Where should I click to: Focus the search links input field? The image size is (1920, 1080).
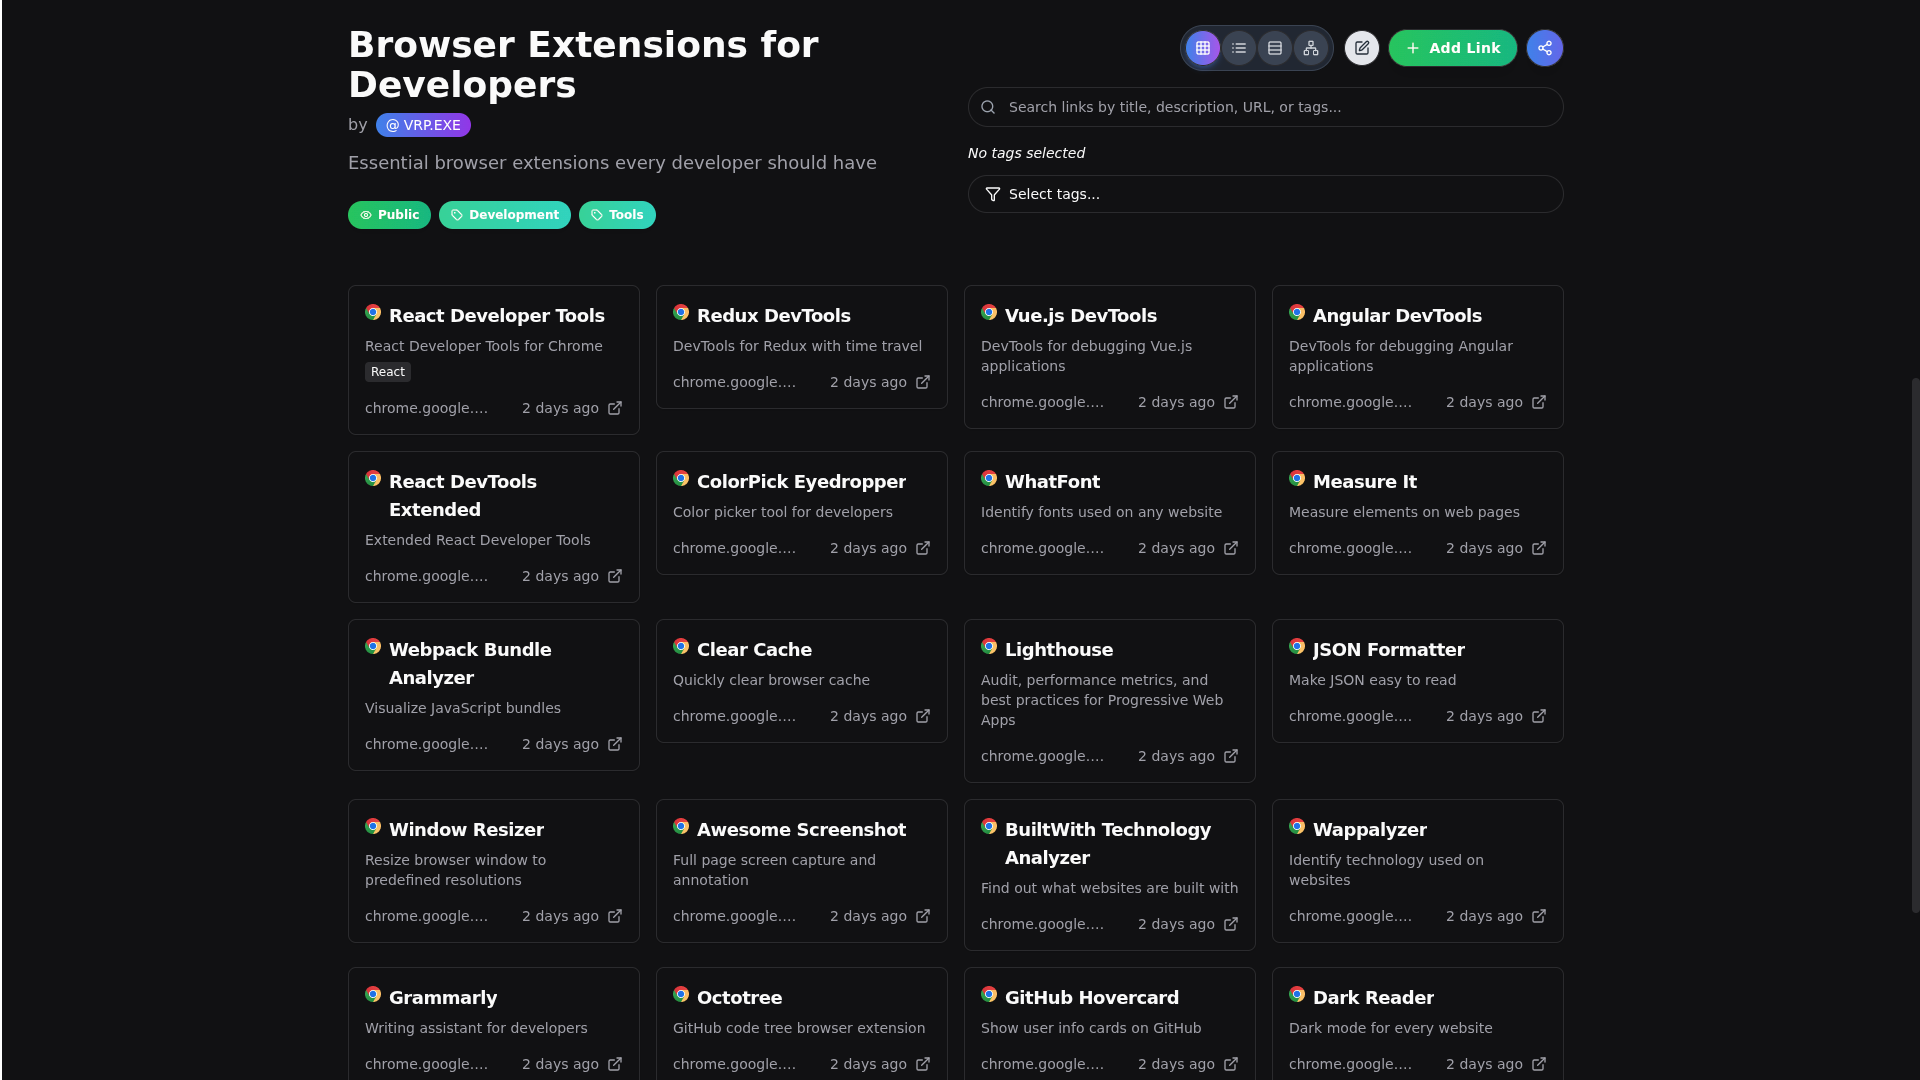[x=1266, y=107]
